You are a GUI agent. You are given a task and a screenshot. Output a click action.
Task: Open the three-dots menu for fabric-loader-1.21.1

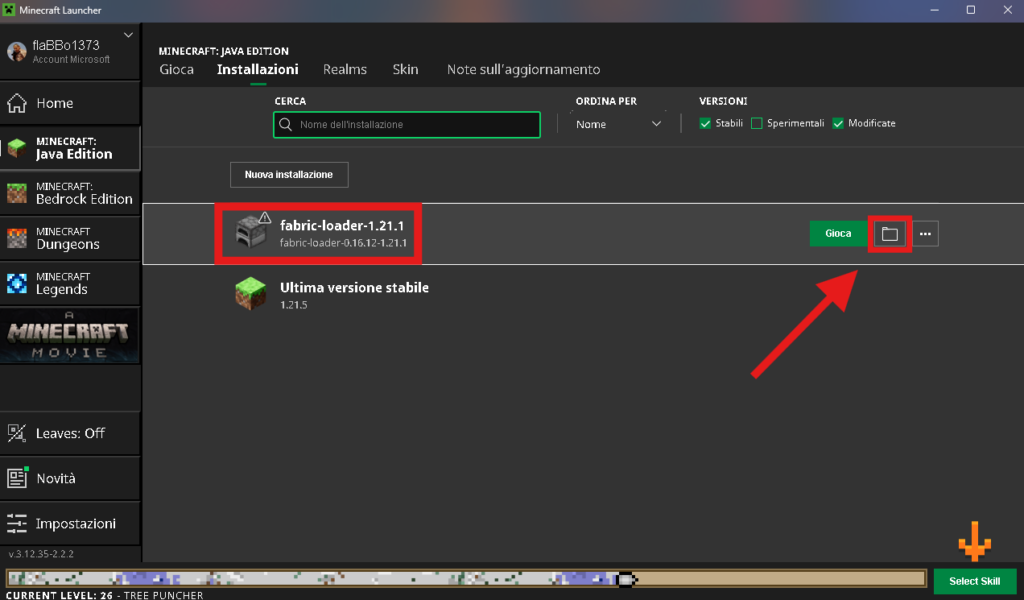pyautogui.click(x=925, y=234)
